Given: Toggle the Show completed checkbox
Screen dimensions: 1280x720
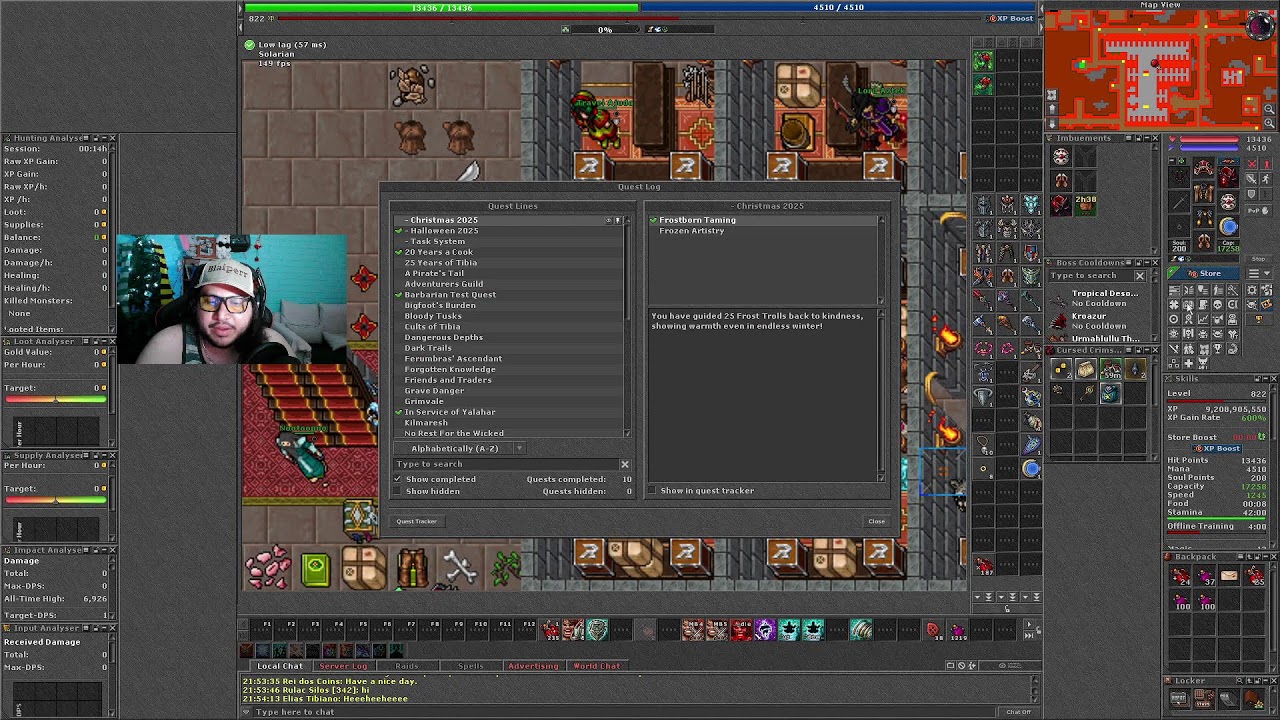Looking at the screenshot, I should click(x=398, y=479).
